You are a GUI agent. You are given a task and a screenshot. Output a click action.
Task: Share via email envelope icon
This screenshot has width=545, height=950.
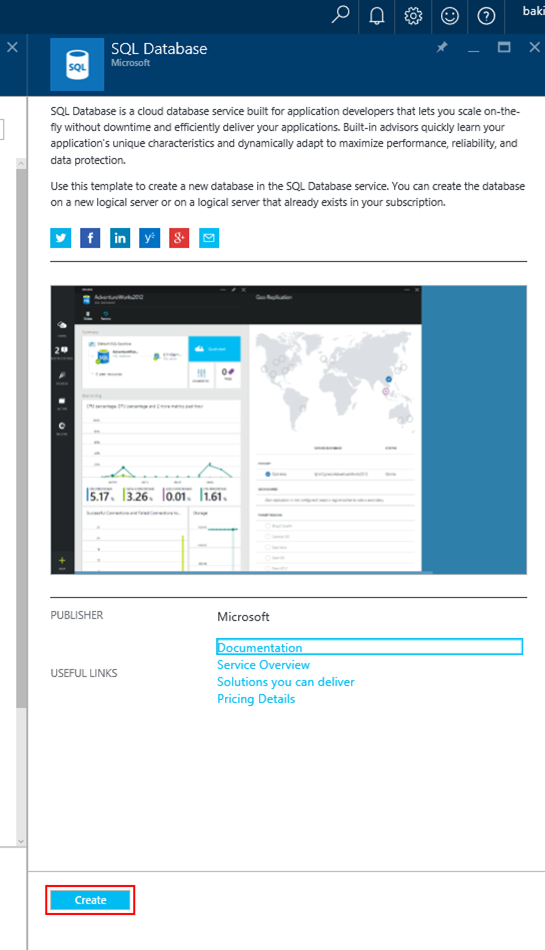pos(209,238)
